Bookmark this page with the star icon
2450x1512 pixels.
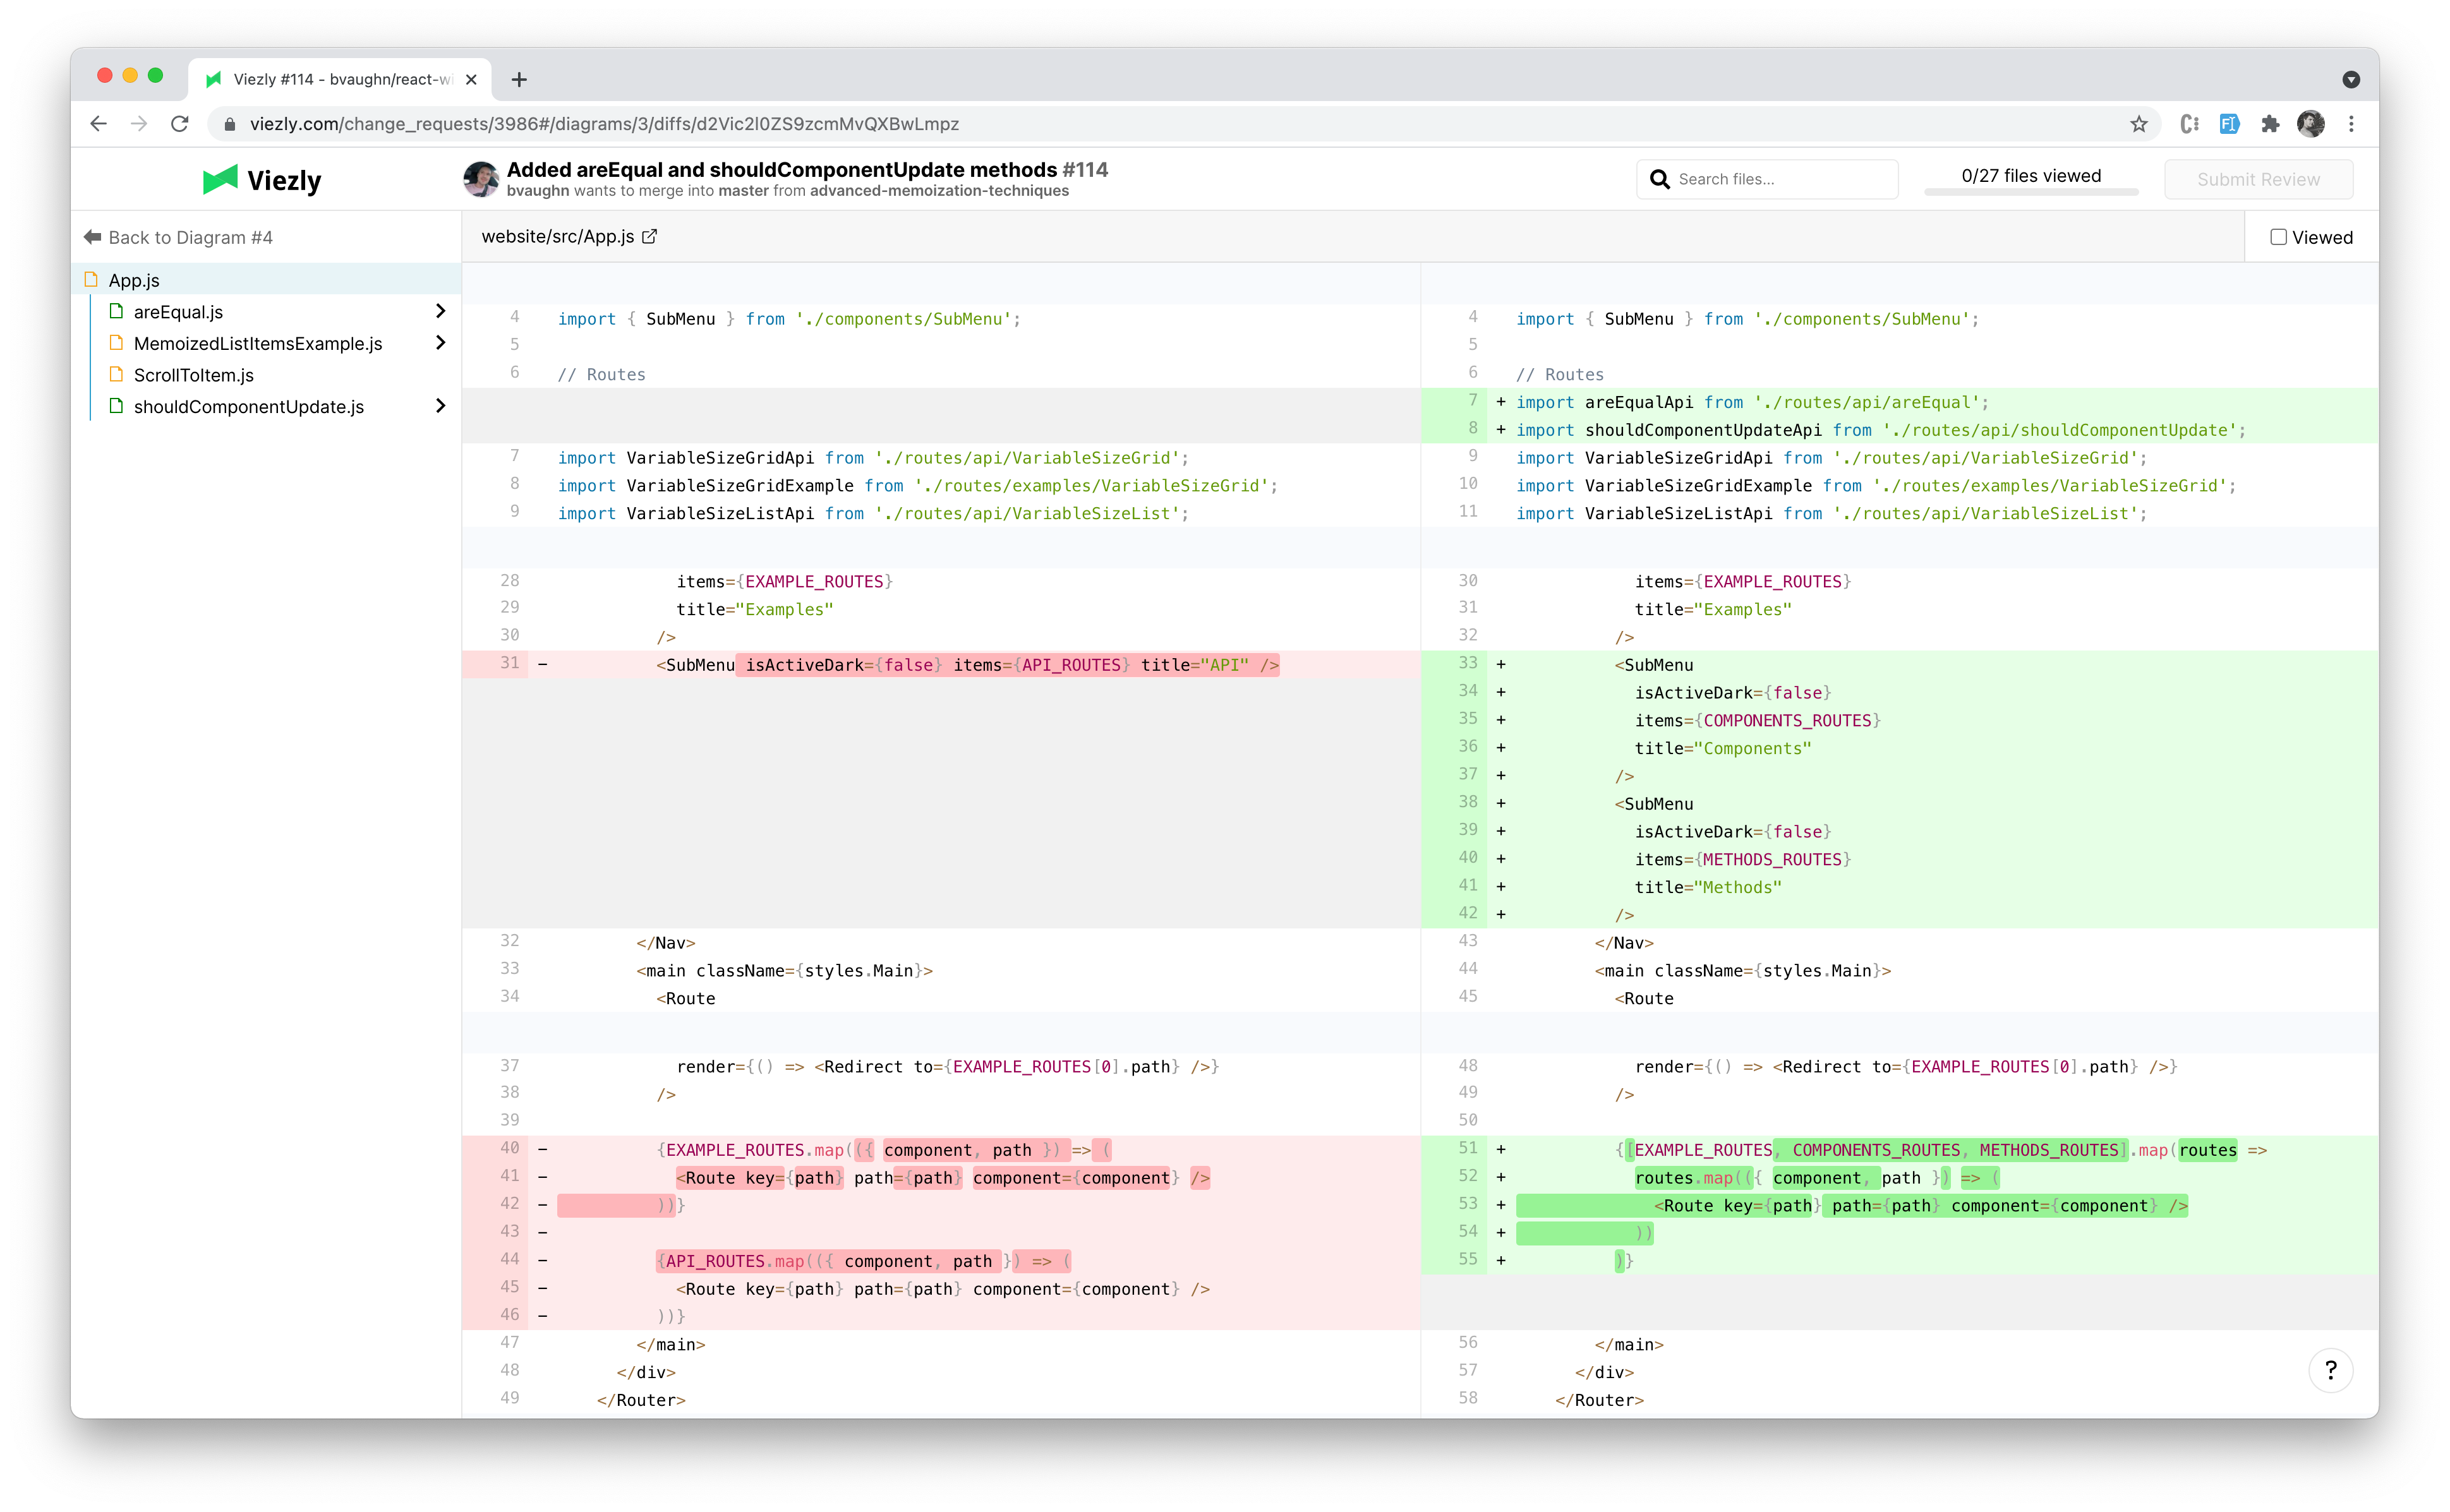[2139, 124]
